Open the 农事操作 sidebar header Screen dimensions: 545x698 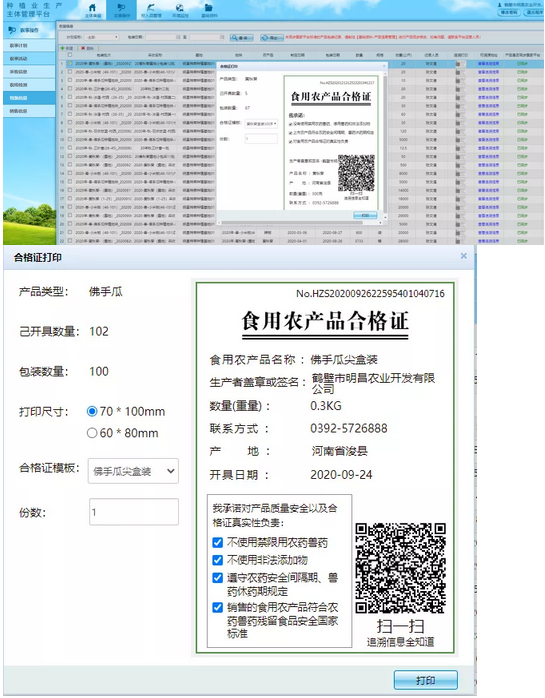[29, 30]
